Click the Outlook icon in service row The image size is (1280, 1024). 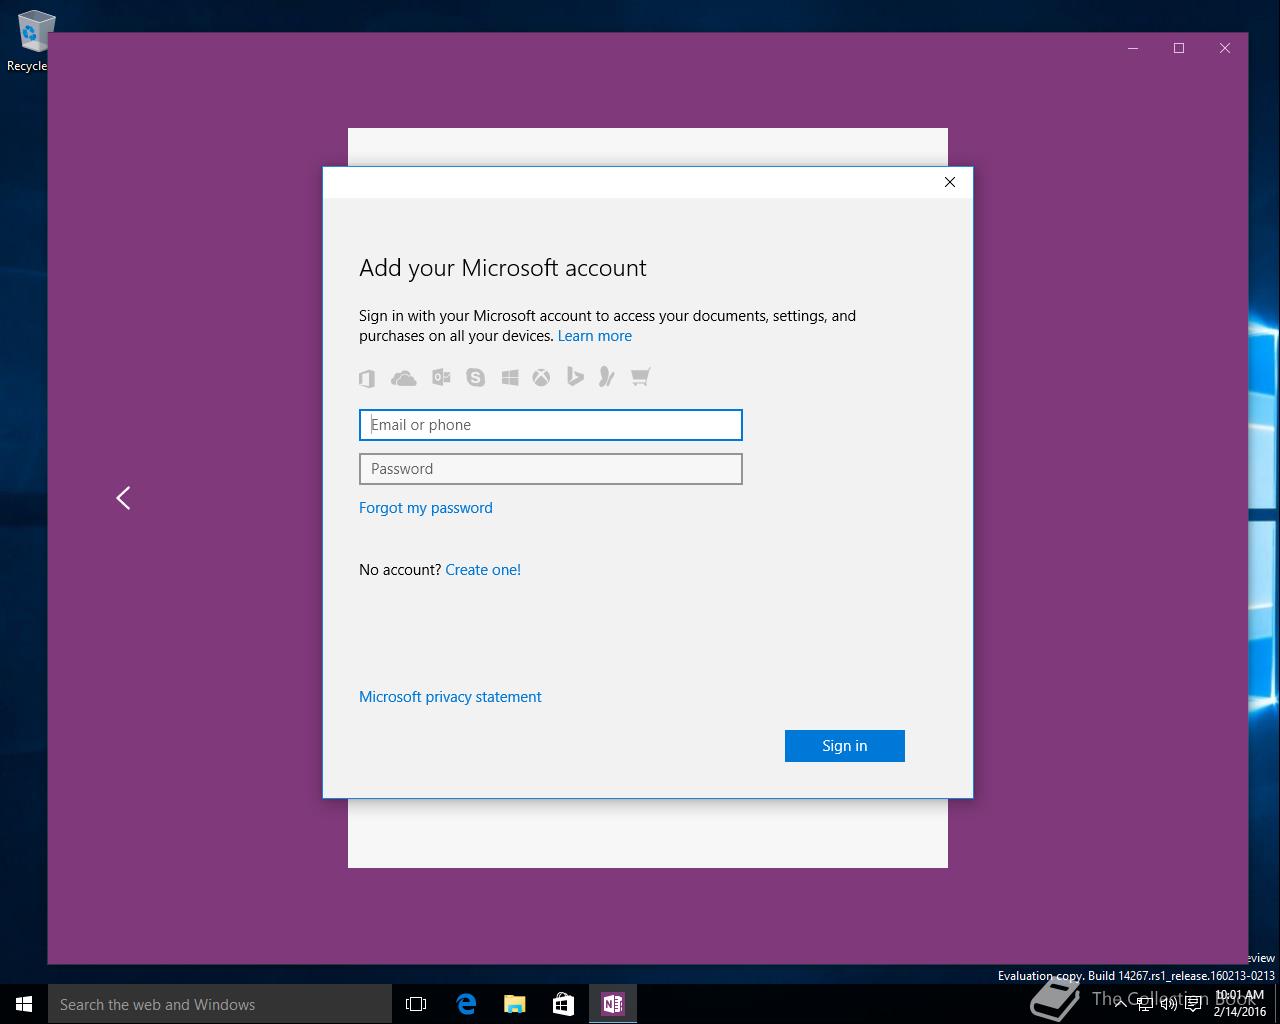pyautogui.click(x=441, y=377)
